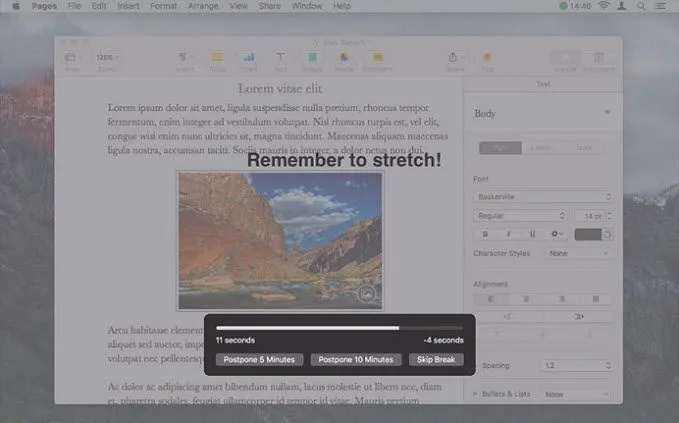Viewport: 679px width, 423px height.
Task: Click the Media icon in toolbar
Action: [344, 59]
